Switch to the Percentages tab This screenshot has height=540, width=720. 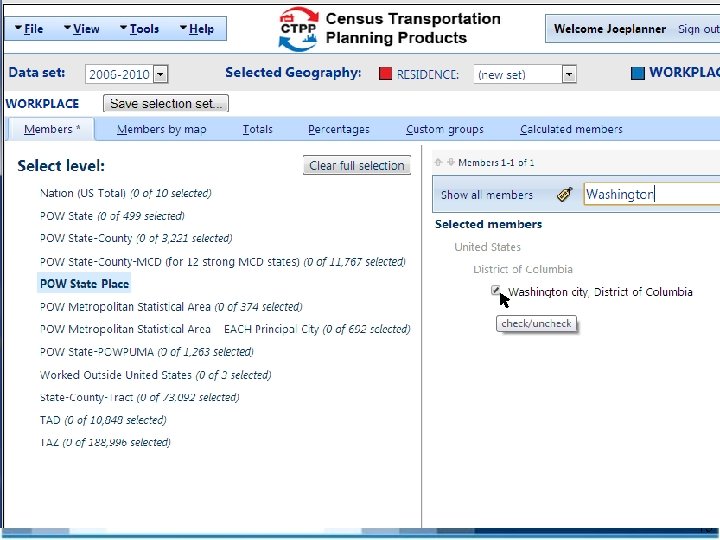point(338,129)
